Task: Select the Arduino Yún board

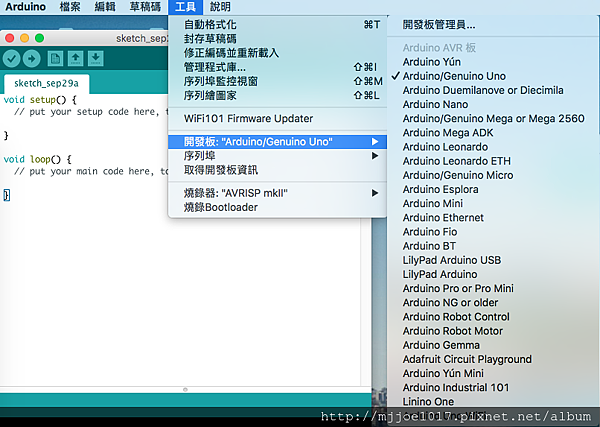Action: click(493, 62)
